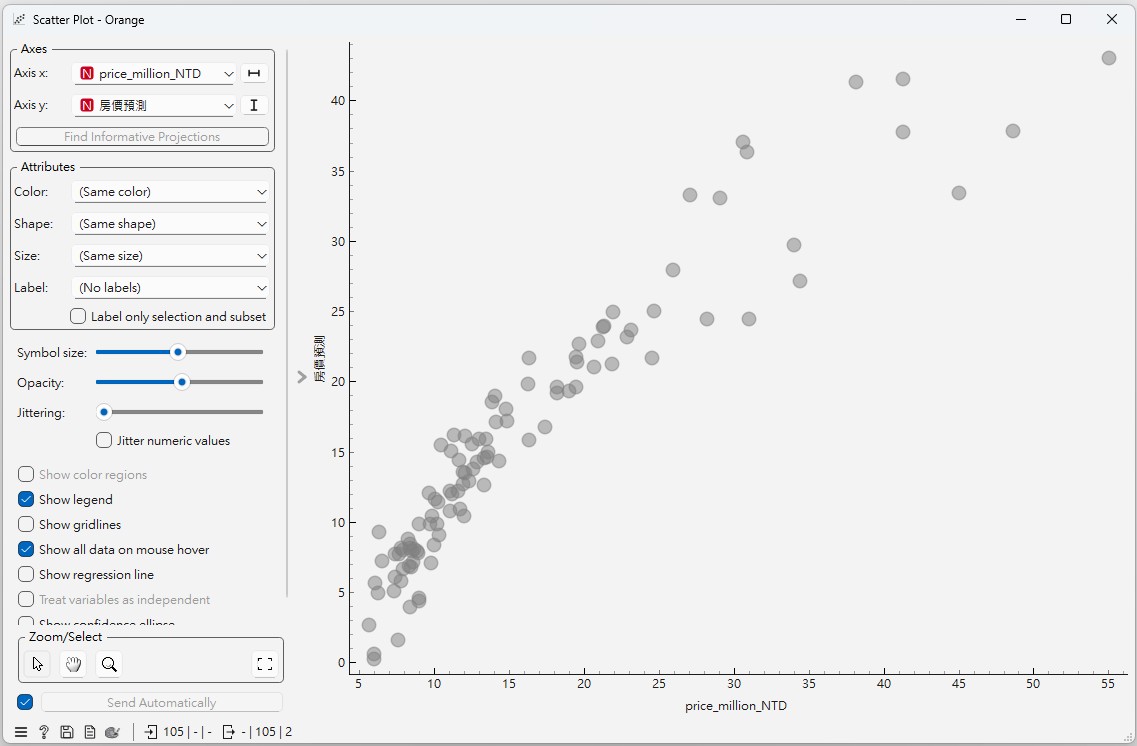Turn on Show regression line
1137x746 pixels.
26,575
